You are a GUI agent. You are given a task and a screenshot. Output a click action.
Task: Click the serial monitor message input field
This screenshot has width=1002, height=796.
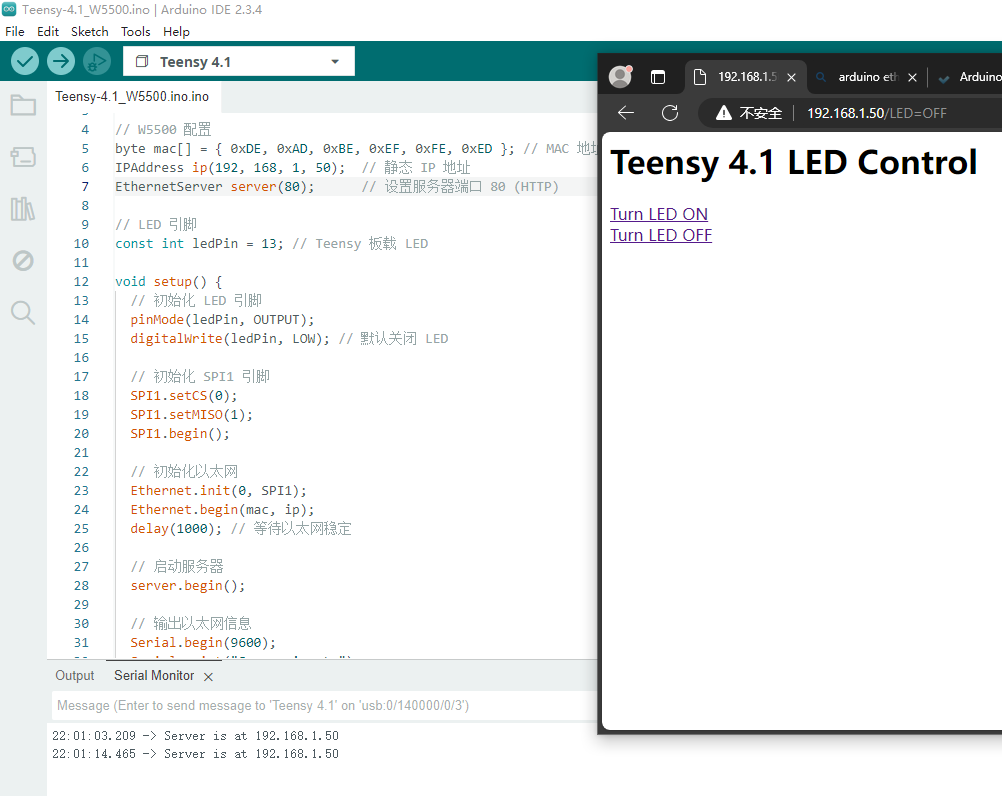coord(325,705)
